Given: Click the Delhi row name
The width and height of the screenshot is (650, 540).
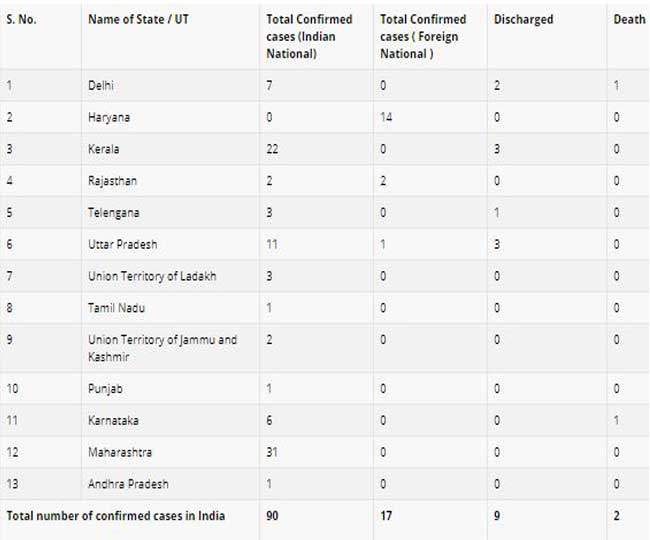Looking at the screenshot, I should pyautogui.click(x=101, y=85).
